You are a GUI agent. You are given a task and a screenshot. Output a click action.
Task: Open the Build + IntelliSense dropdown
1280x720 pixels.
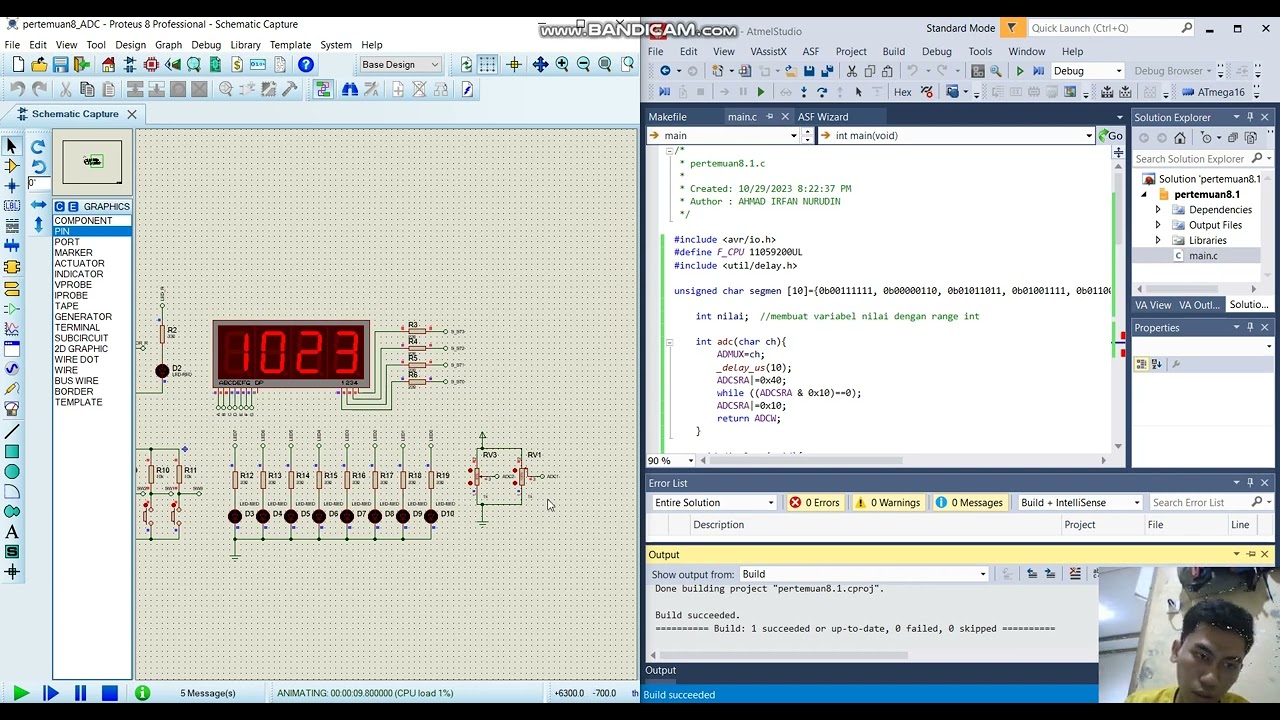1078,503
